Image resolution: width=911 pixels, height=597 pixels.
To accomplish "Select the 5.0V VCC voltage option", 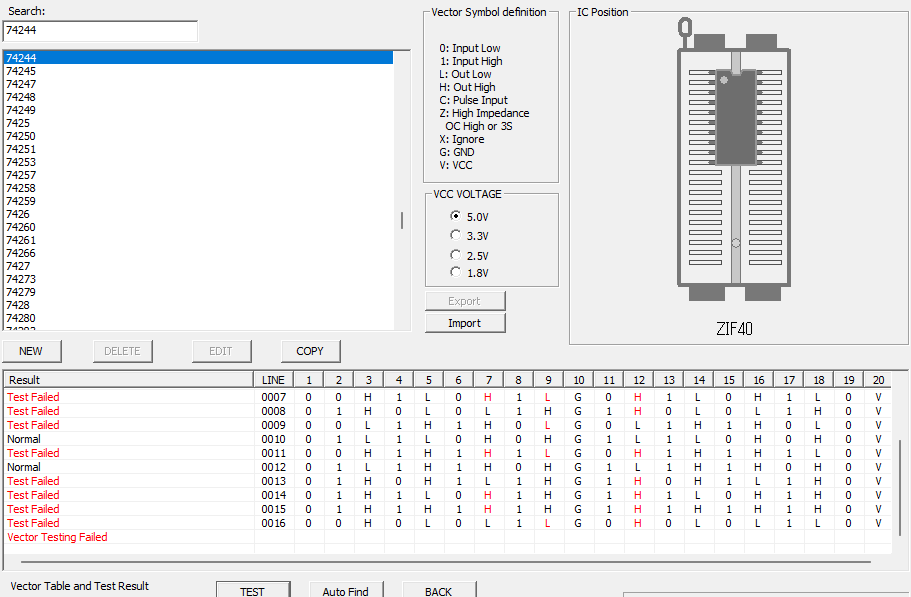I will coord(469,217).
